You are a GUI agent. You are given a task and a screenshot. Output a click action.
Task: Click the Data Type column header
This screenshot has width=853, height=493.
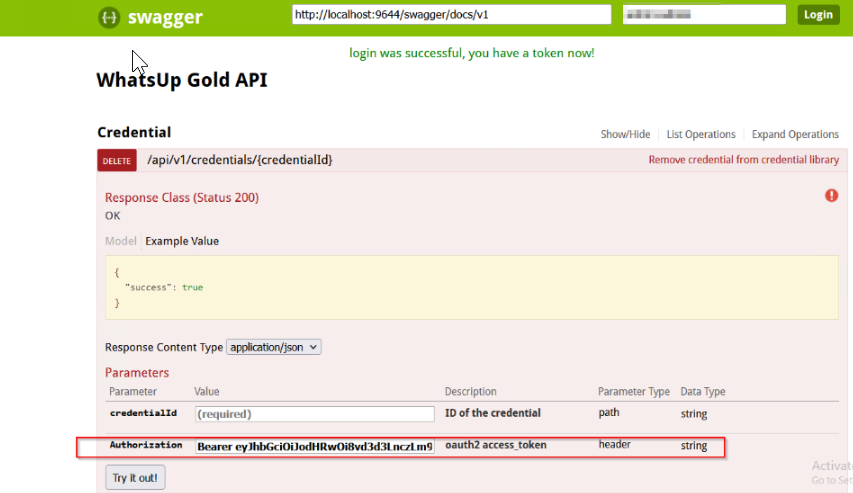(x=703, y=392)
